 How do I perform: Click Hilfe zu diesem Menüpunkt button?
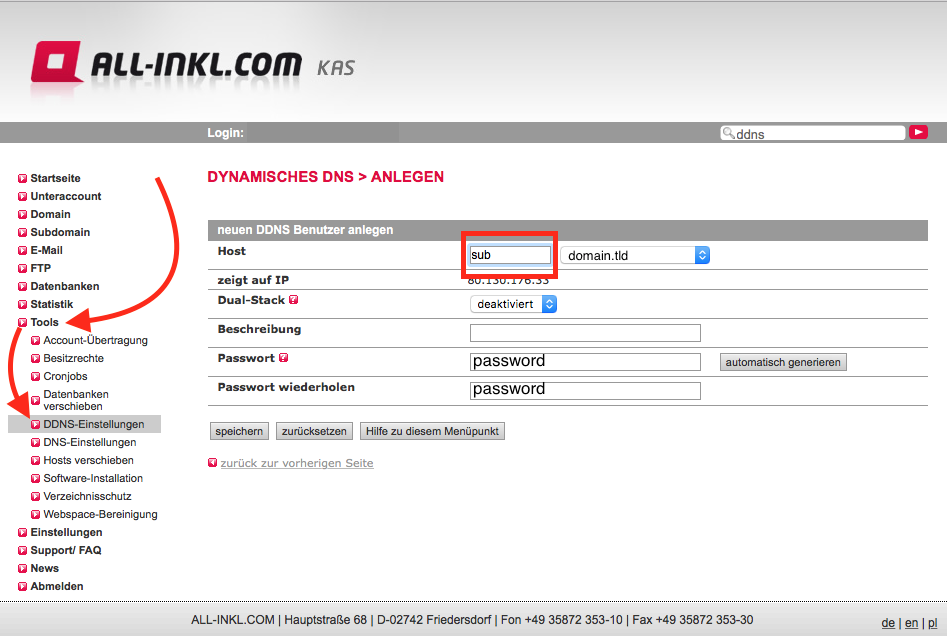tap(432, 431)
